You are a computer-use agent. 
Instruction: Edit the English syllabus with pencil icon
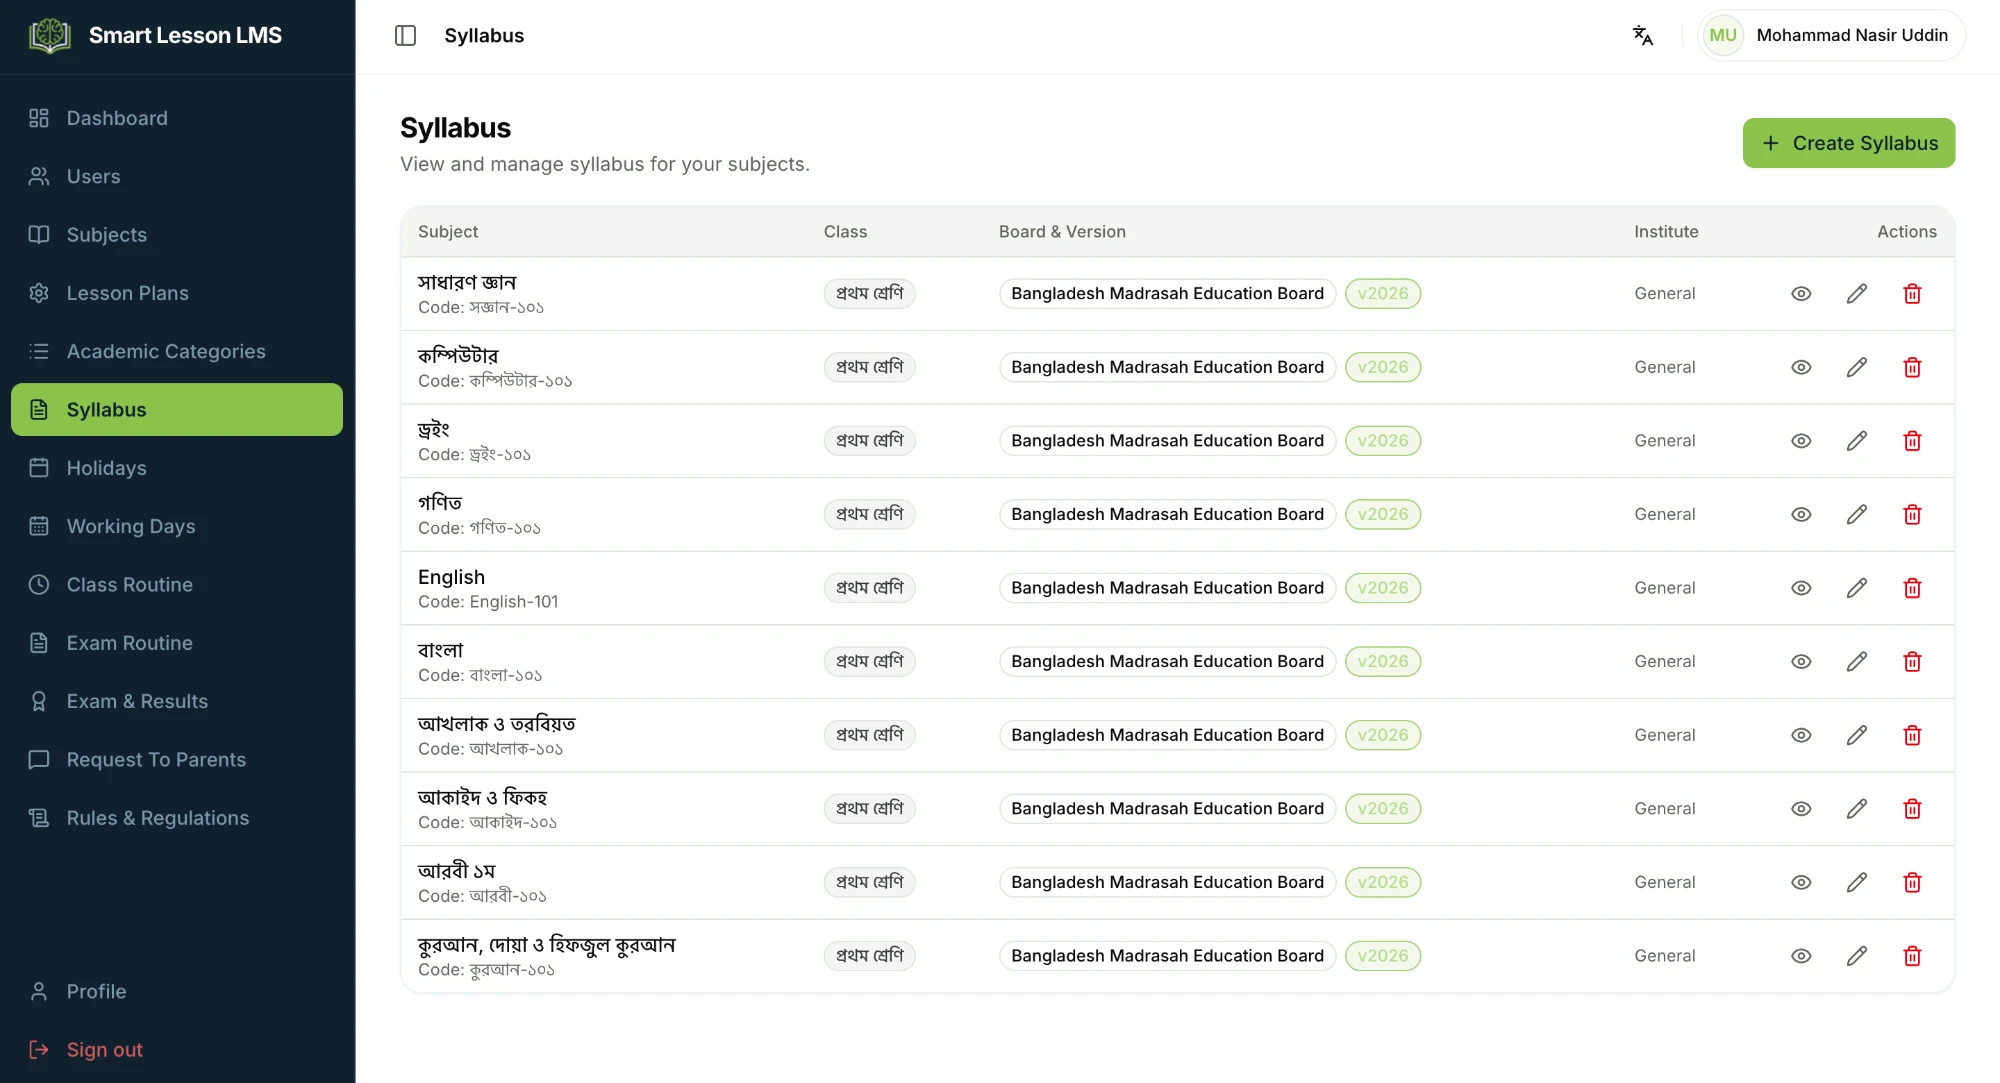click(x=1857, y=588)
